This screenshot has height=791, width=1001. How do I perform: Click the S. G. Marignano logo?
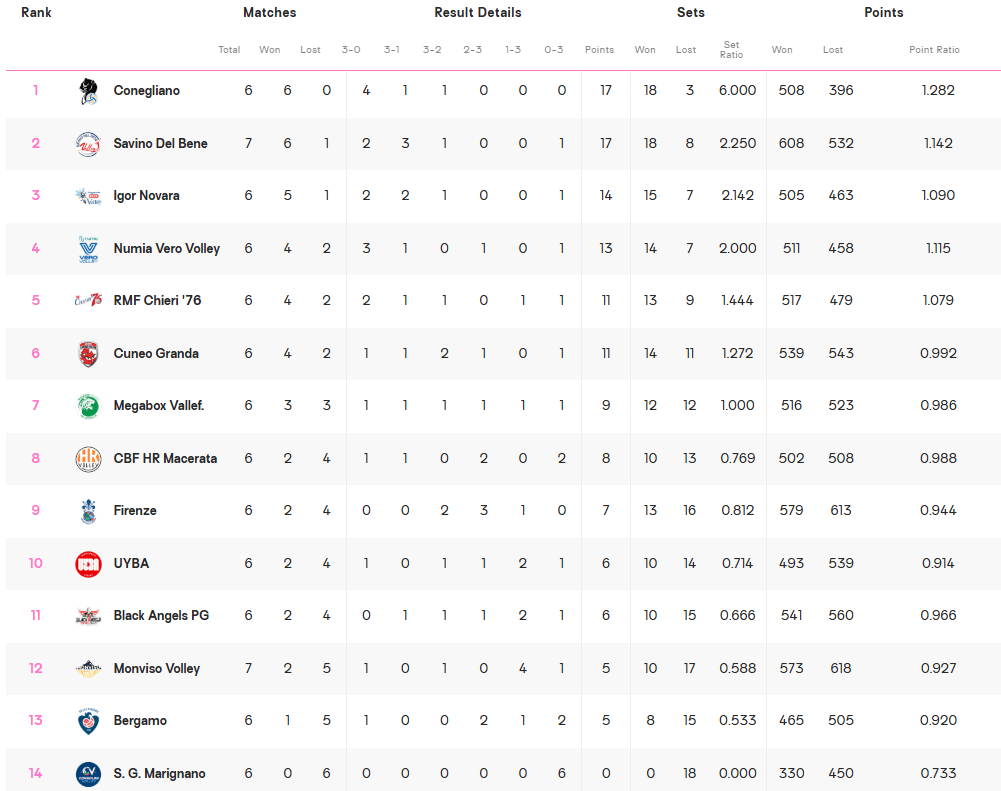(x=88, y=773)
